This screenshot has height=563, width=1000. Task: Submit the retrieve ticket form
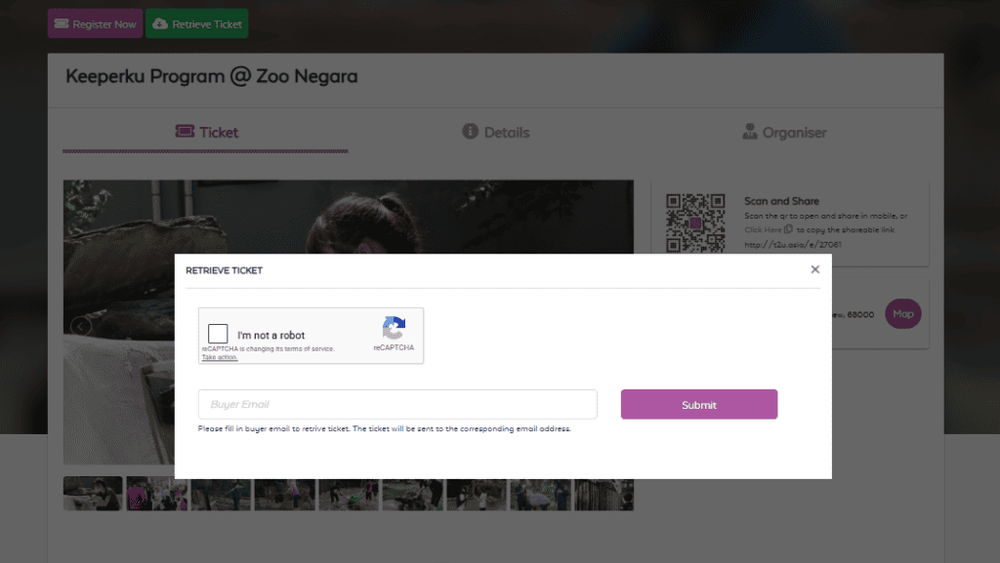[x=699, y=404]
